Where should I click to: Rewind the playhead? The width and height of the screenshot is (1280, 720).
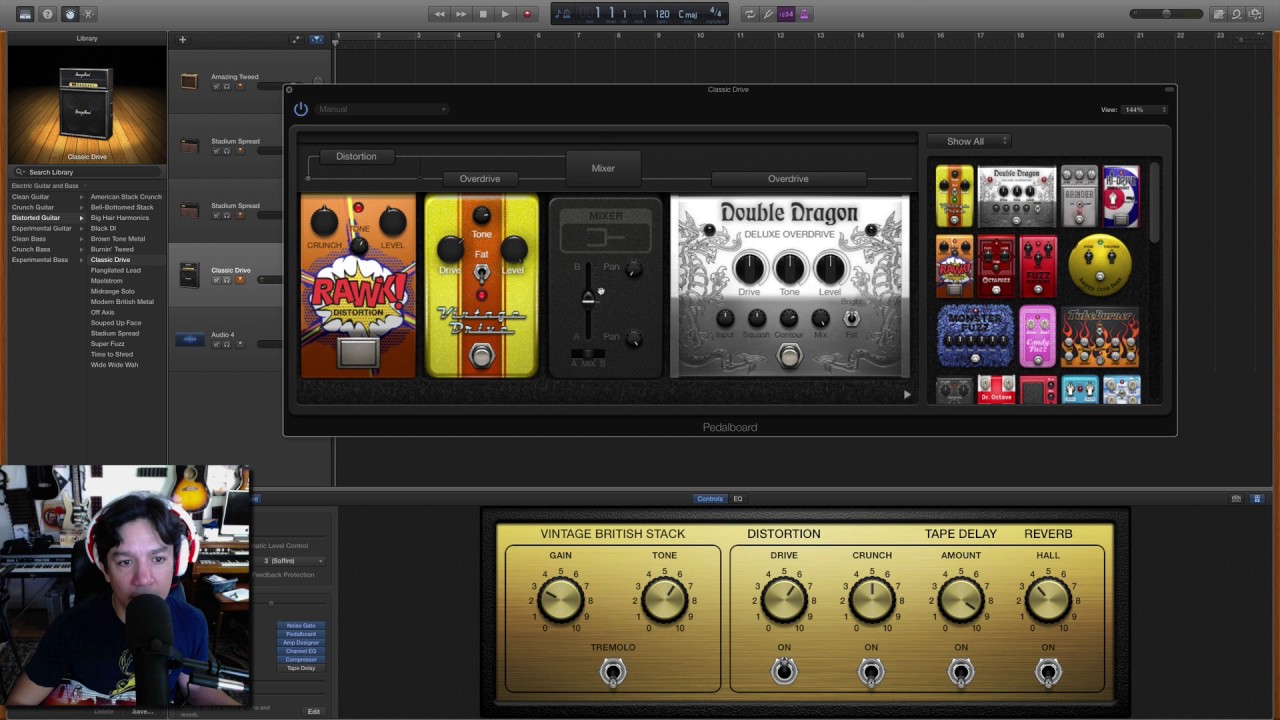439,14
